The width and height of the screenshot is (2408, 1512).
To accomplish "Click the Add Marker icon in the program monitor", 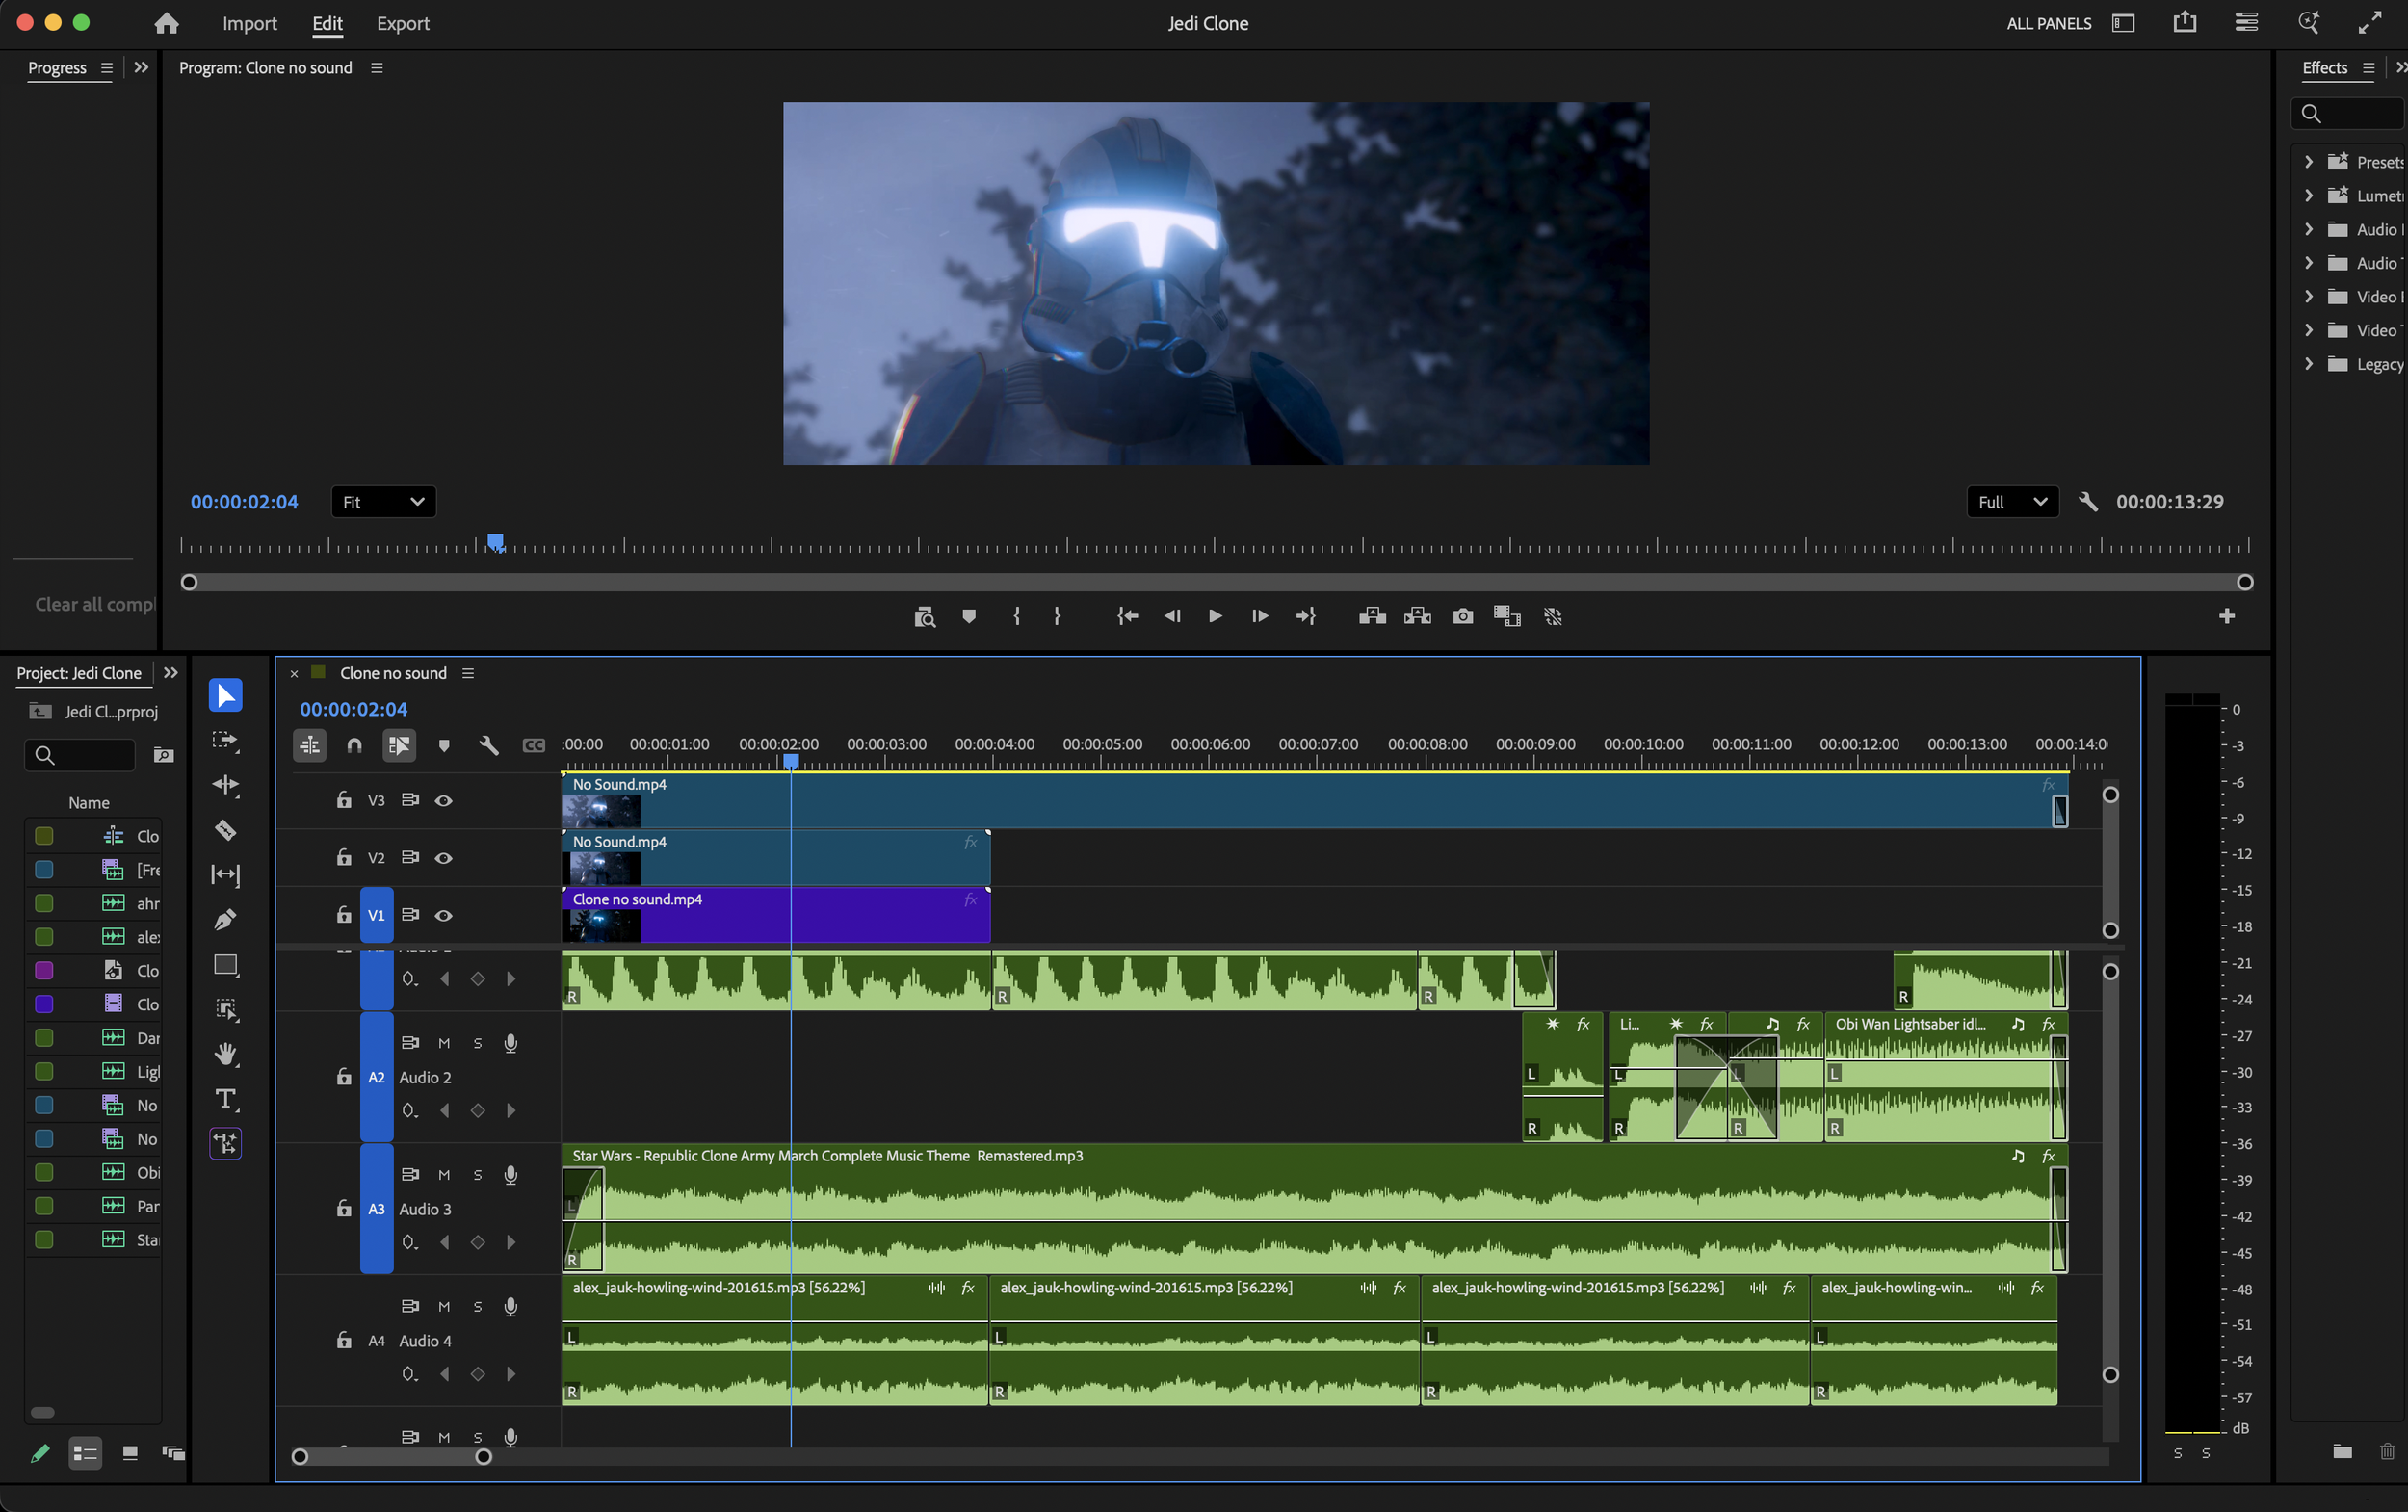I will pos(968,616).
